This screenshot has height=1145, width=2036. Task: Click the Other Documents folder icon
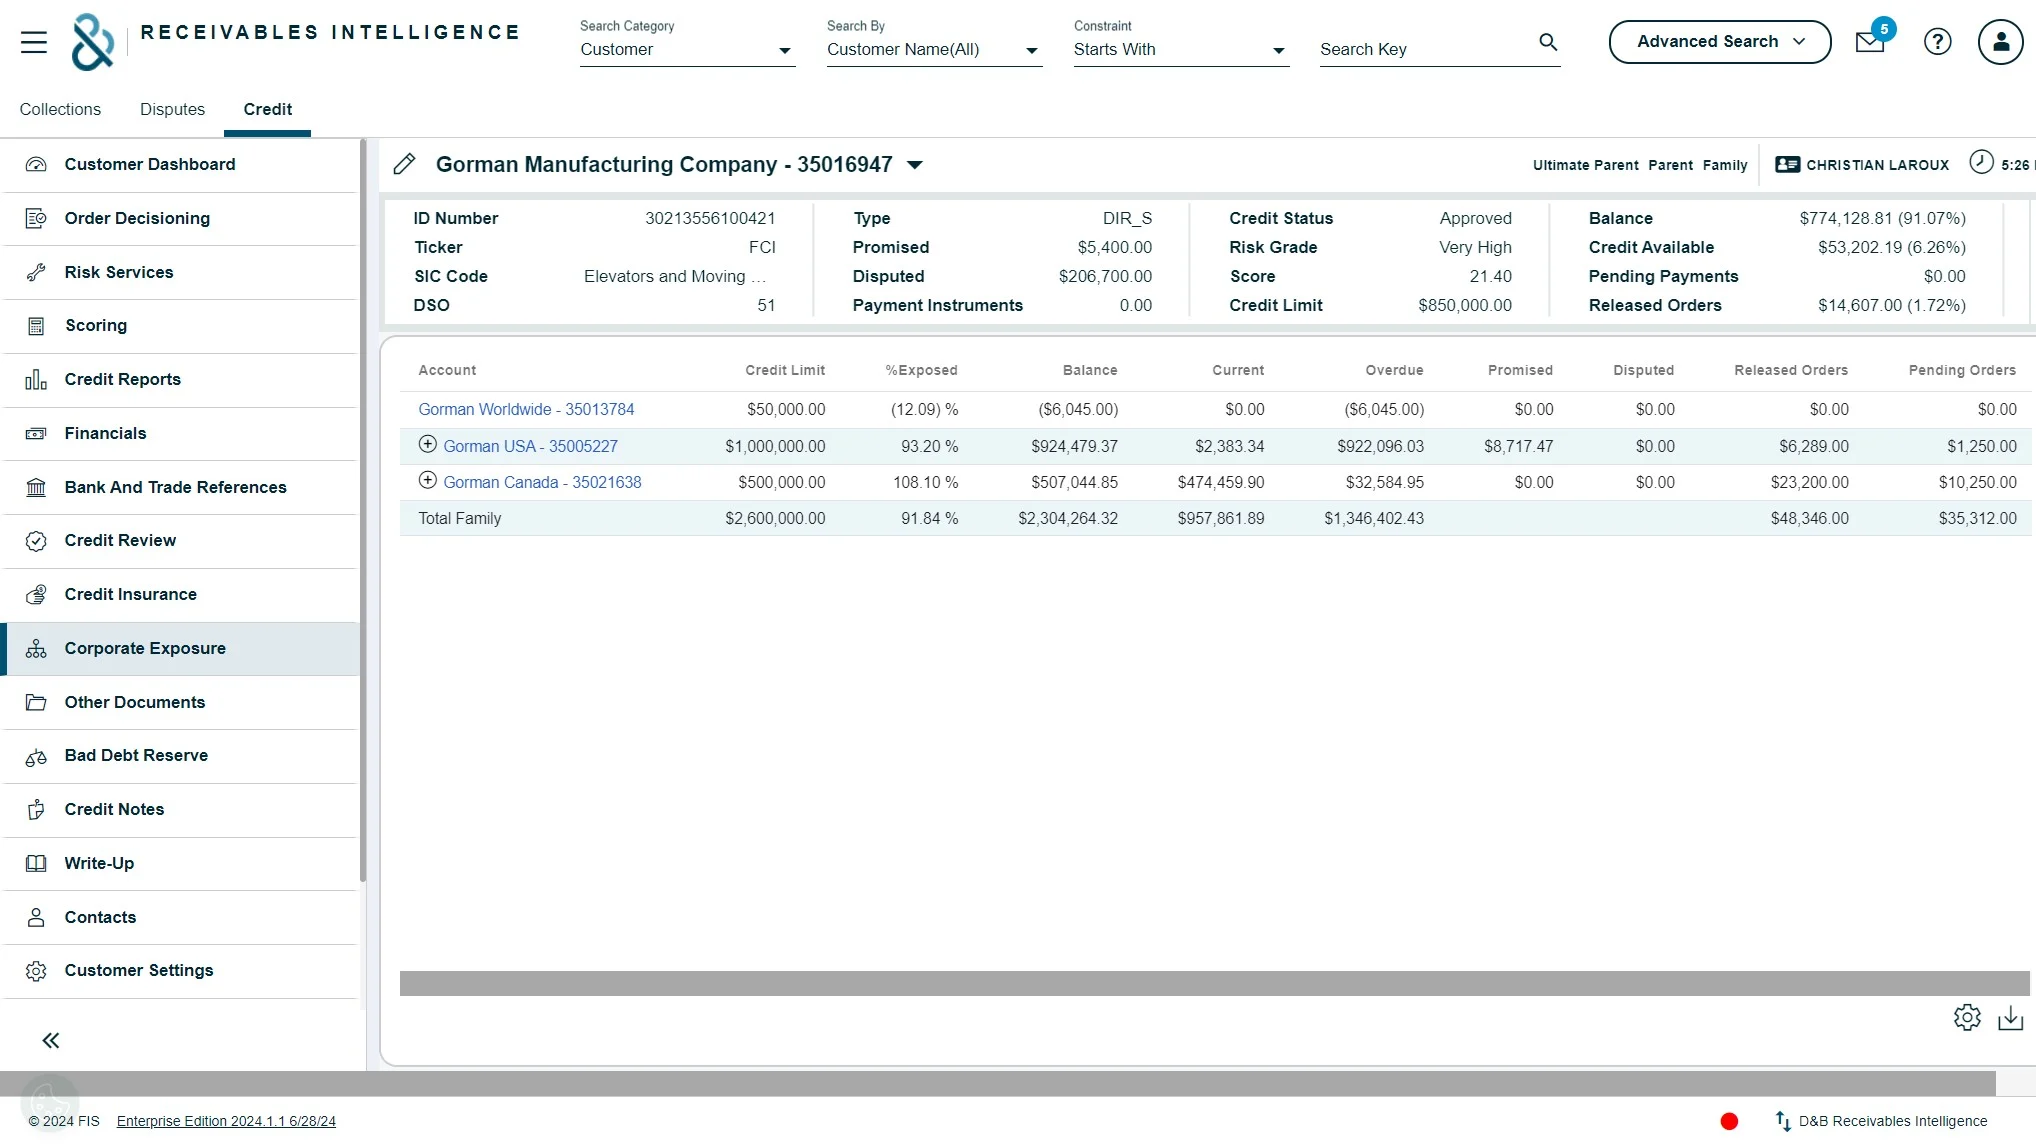36,702
